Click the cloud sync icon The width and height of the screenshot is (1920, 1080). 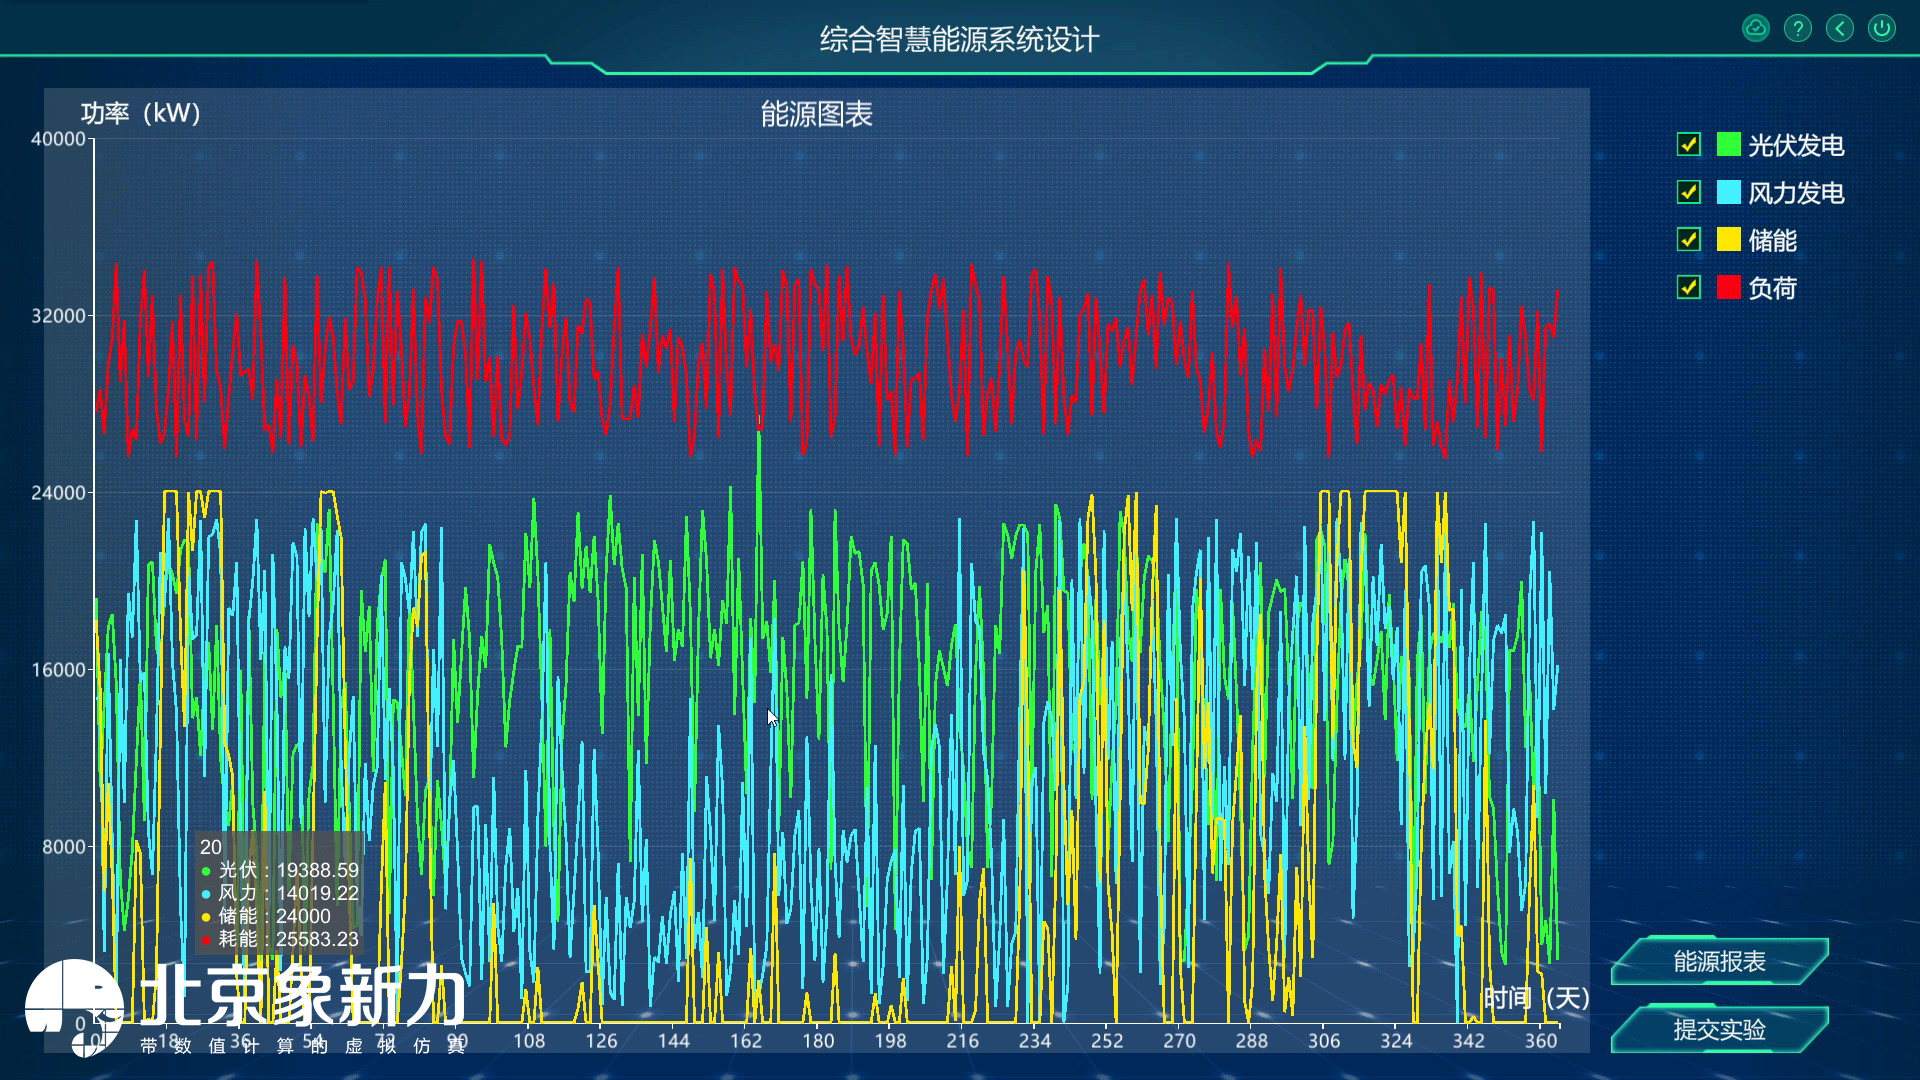click(x=1756, y=28)
